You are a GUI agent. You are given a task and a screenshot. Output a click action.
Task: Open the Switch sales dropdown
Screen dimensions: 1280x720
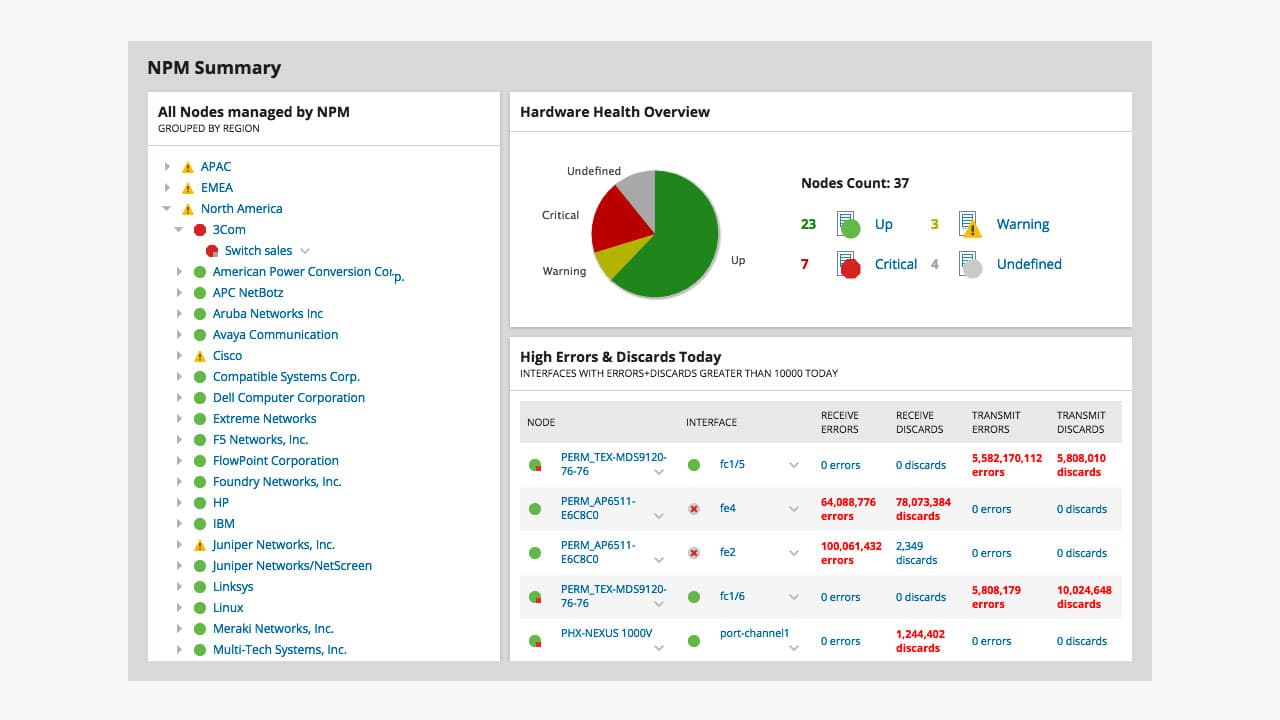point(305,250)
